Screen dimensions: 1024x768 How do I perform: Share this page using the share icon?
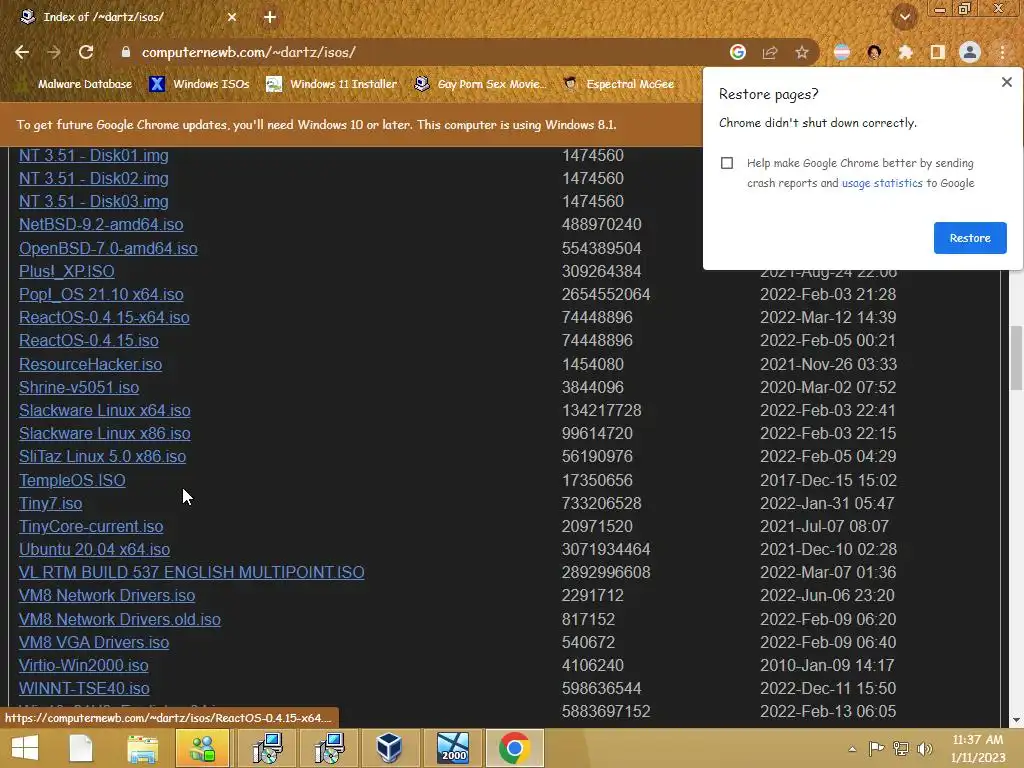(x=770, y=52)
